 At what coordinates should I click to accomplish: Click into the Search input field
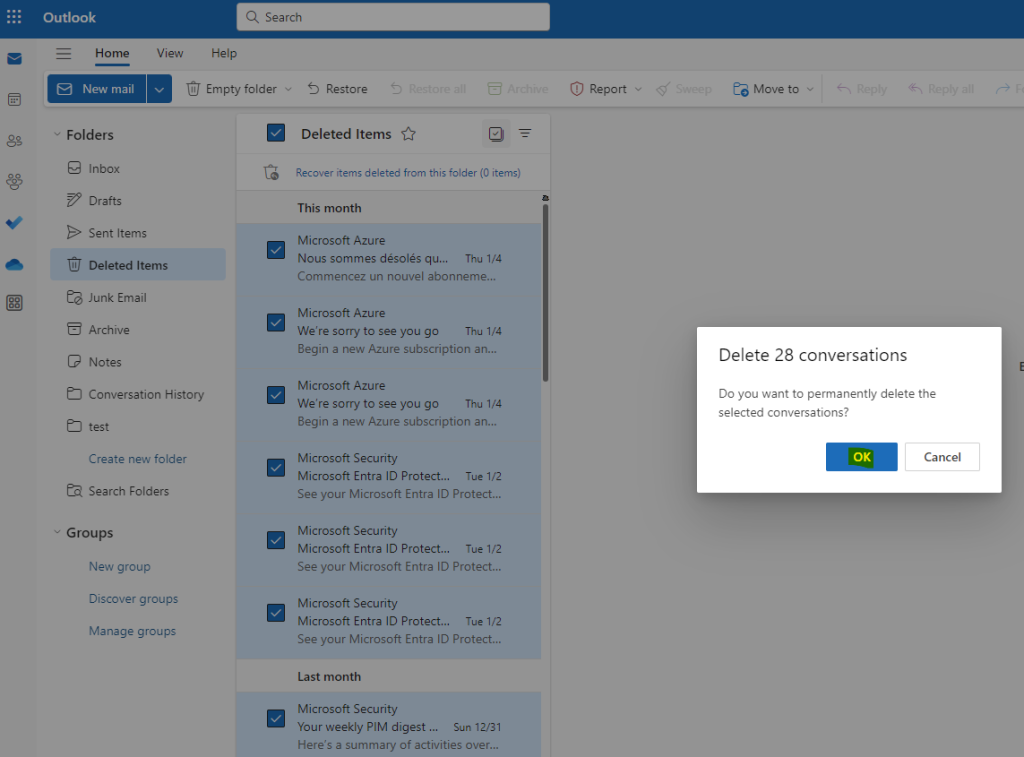click(393, 17)
